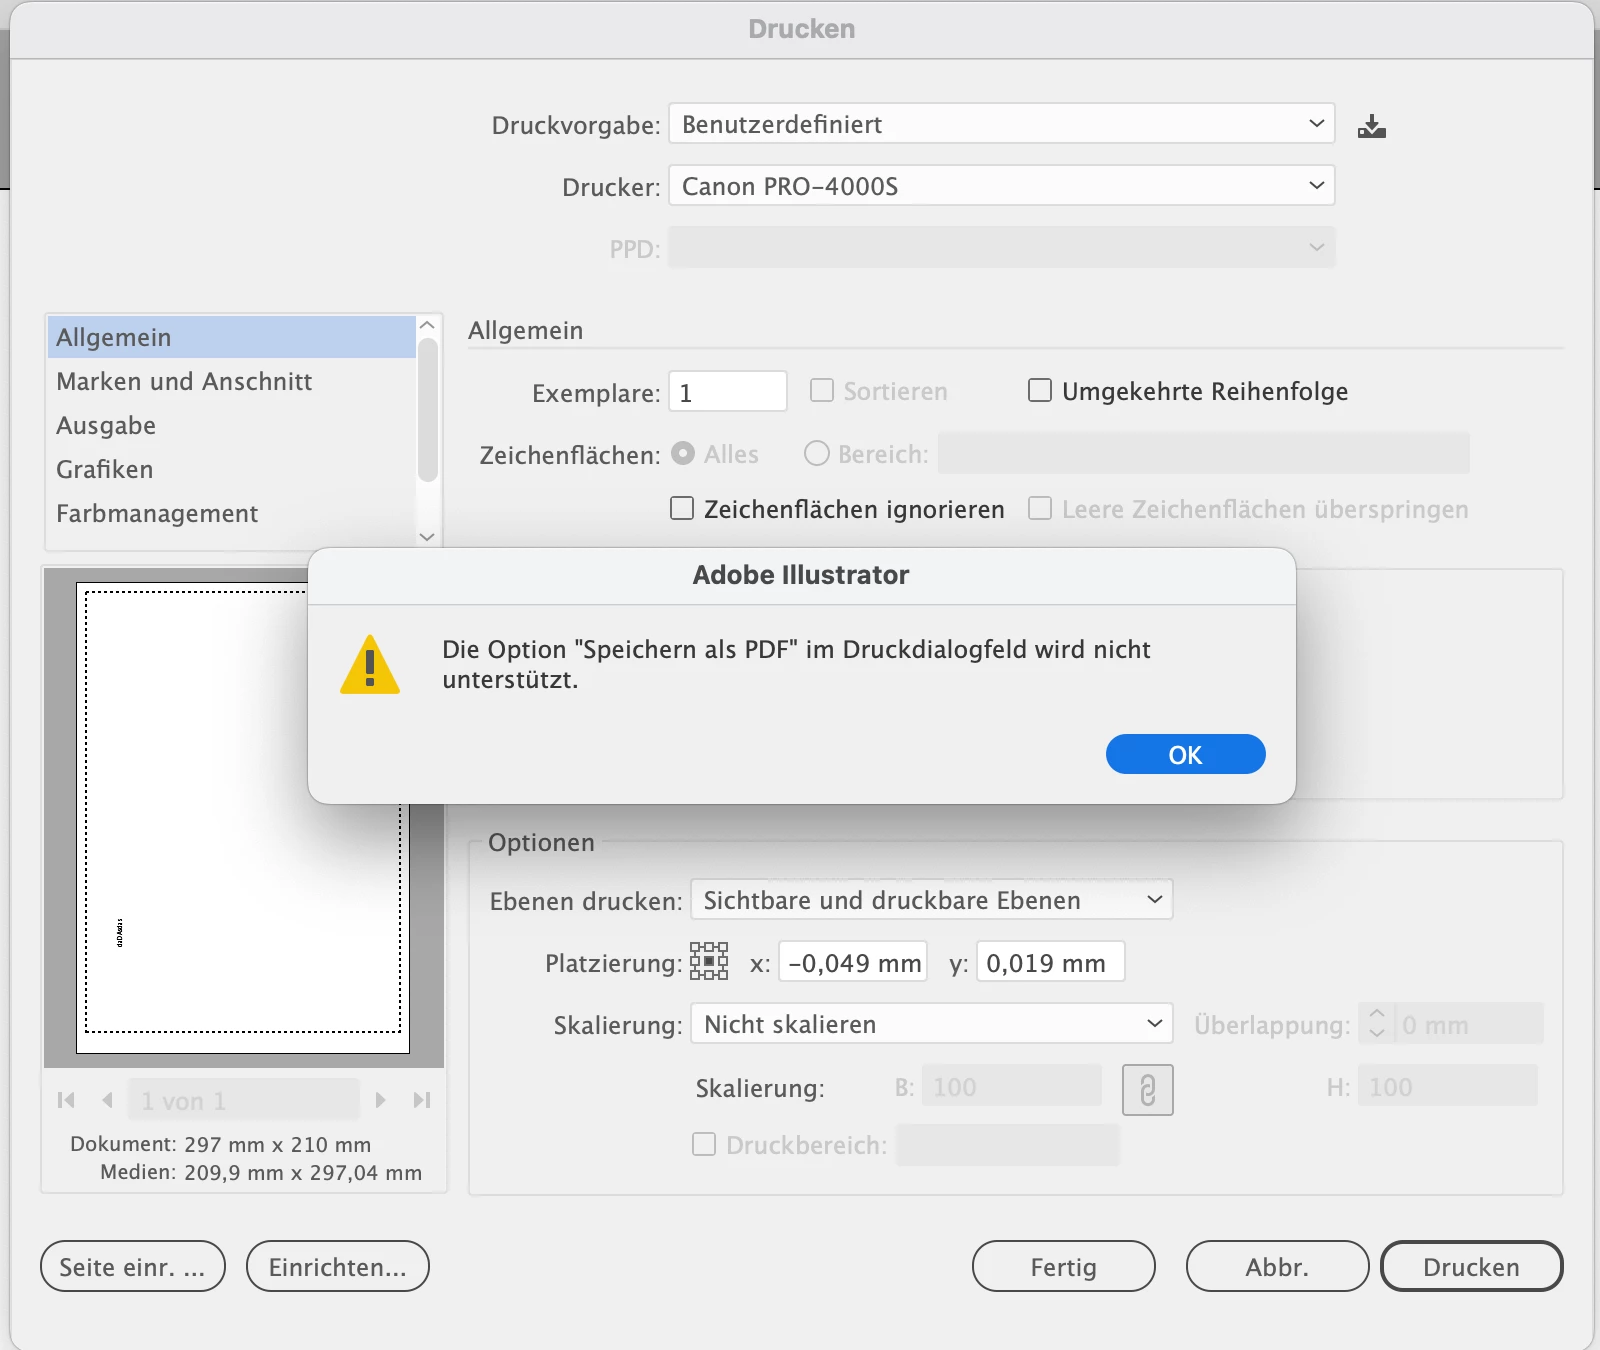
Task: Toggle the Druckbereich checkbox
Action: [704, 1144]
